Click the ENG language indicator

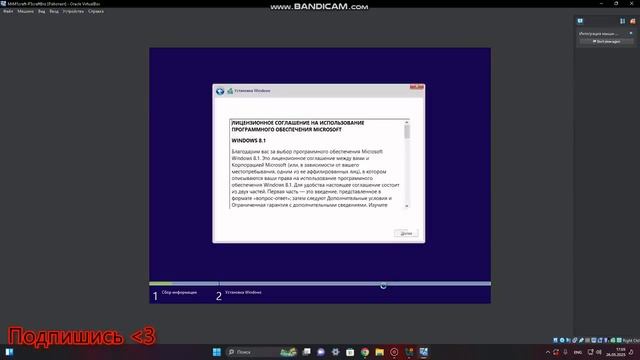pyautogui.click(x=578, y=352)
